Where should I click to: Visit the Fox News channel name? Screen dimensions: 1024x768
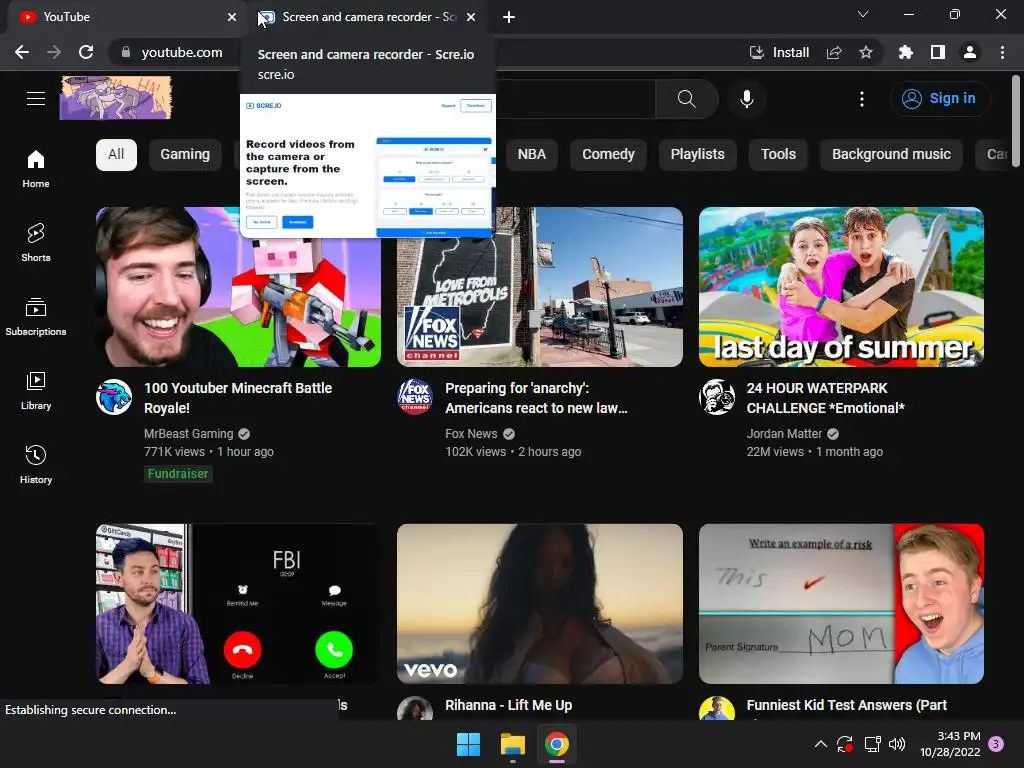pos(471,434)
